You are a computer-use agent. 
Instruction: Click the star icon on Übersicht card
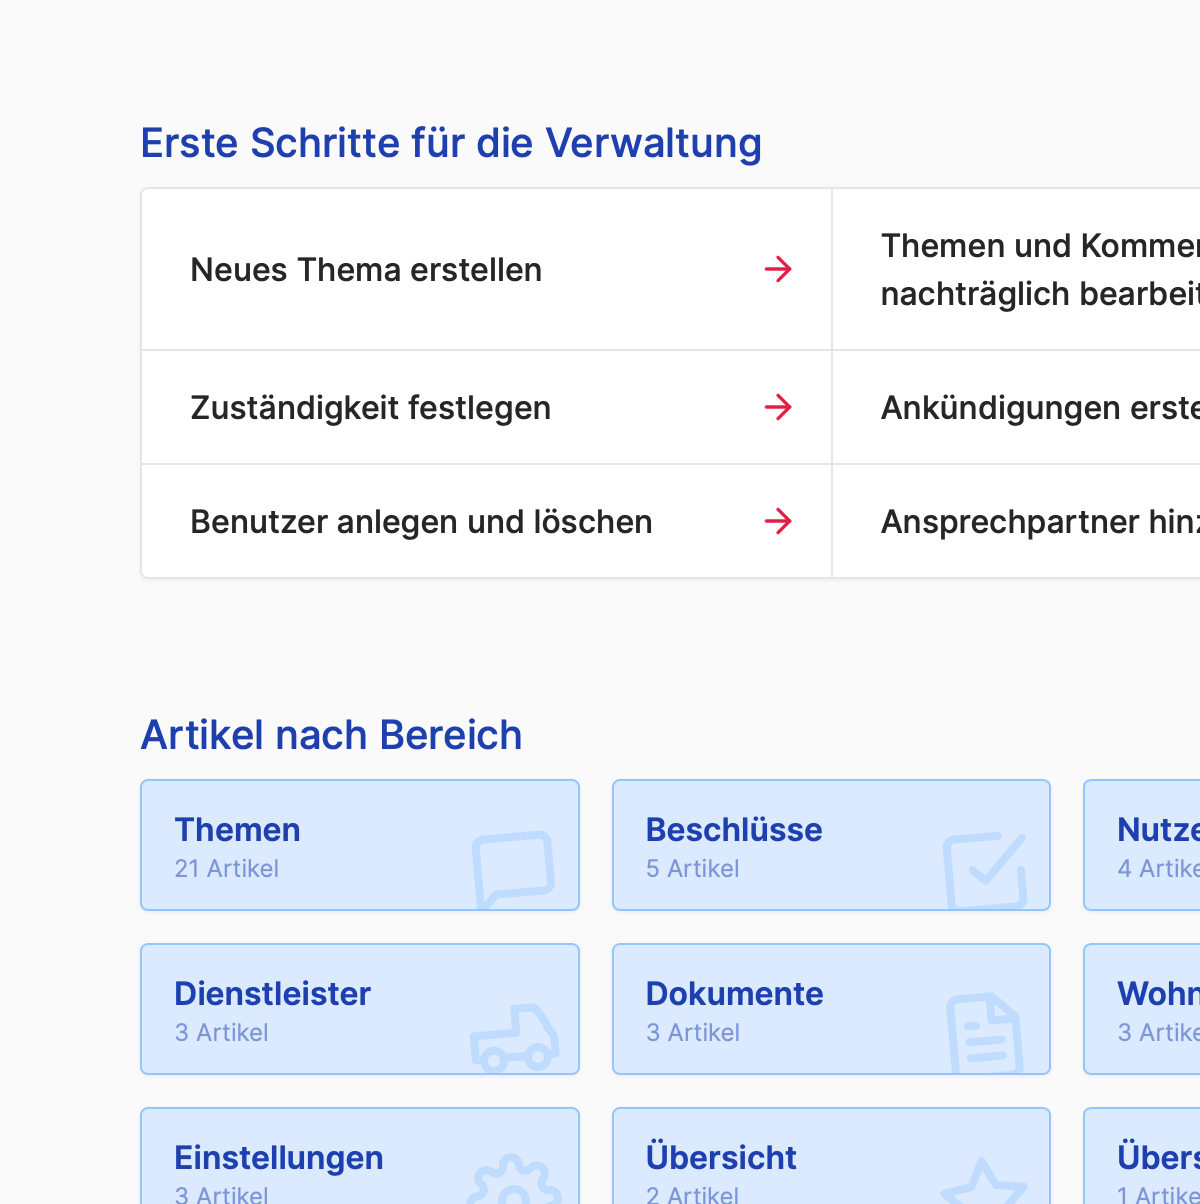tap(984, 1185)
